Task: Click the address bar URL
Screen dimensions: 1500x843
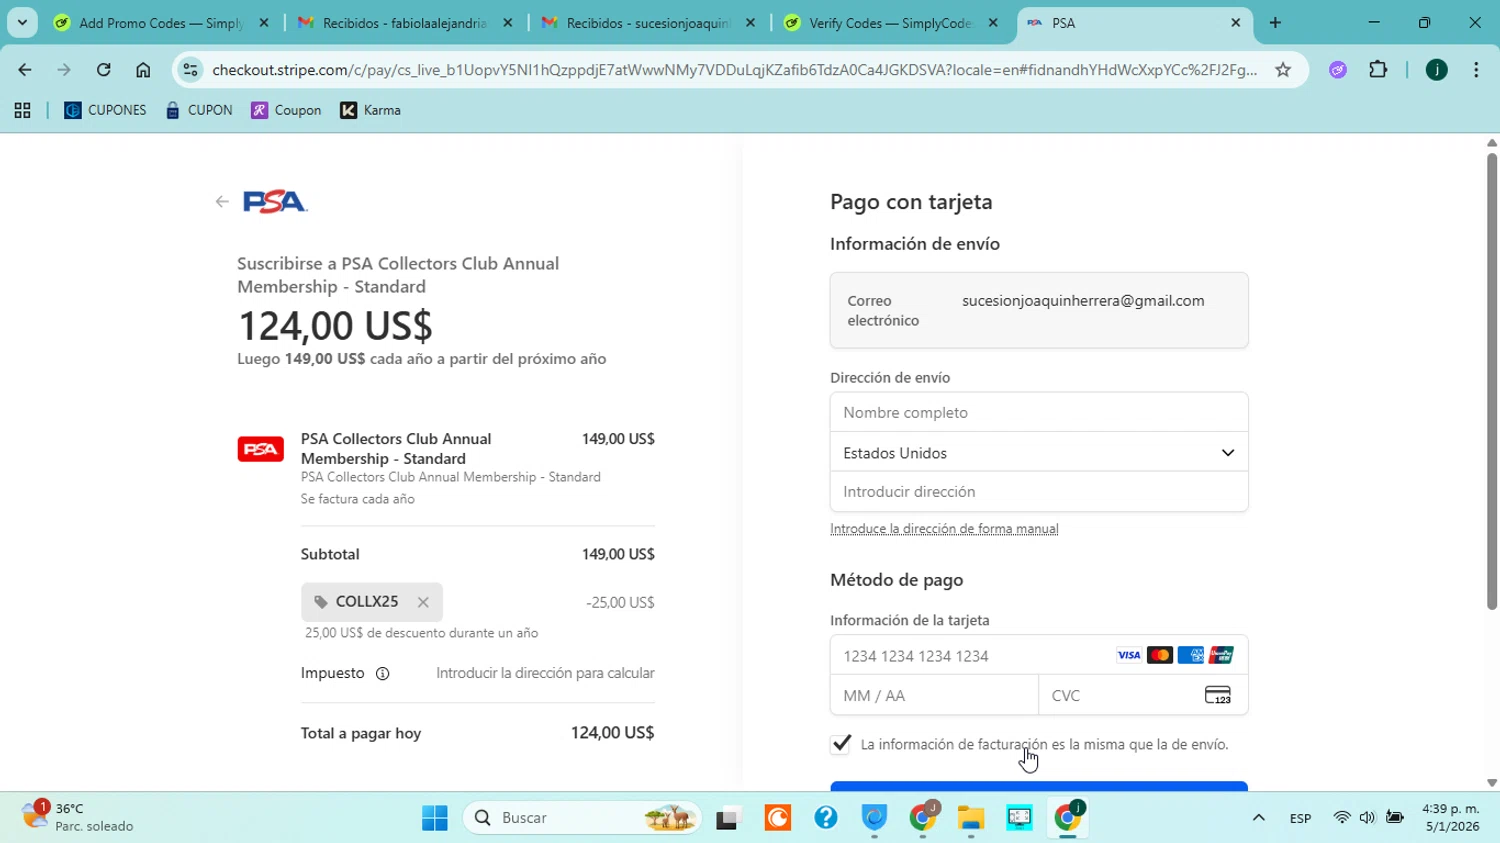Action: [x=735, y=70]
